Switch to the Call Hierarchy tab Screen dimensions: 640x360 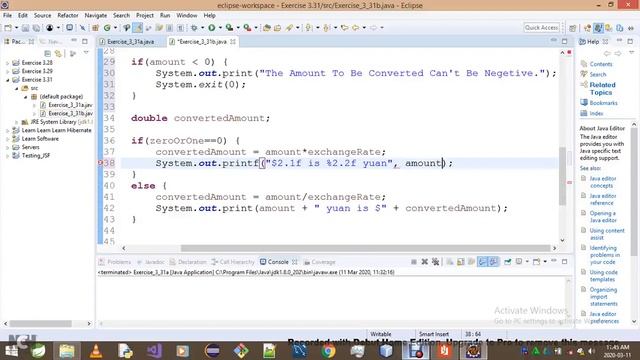(233, 262)
